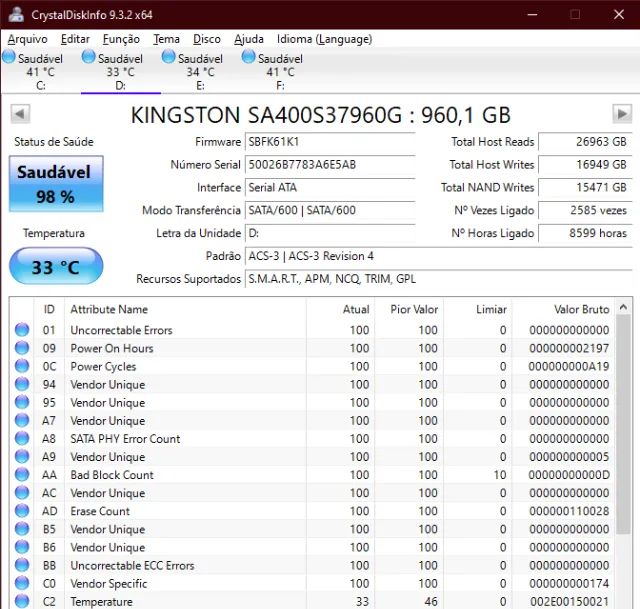Open the Função menu
Viewport: 640px width, 609px height.
pos(121,39)
